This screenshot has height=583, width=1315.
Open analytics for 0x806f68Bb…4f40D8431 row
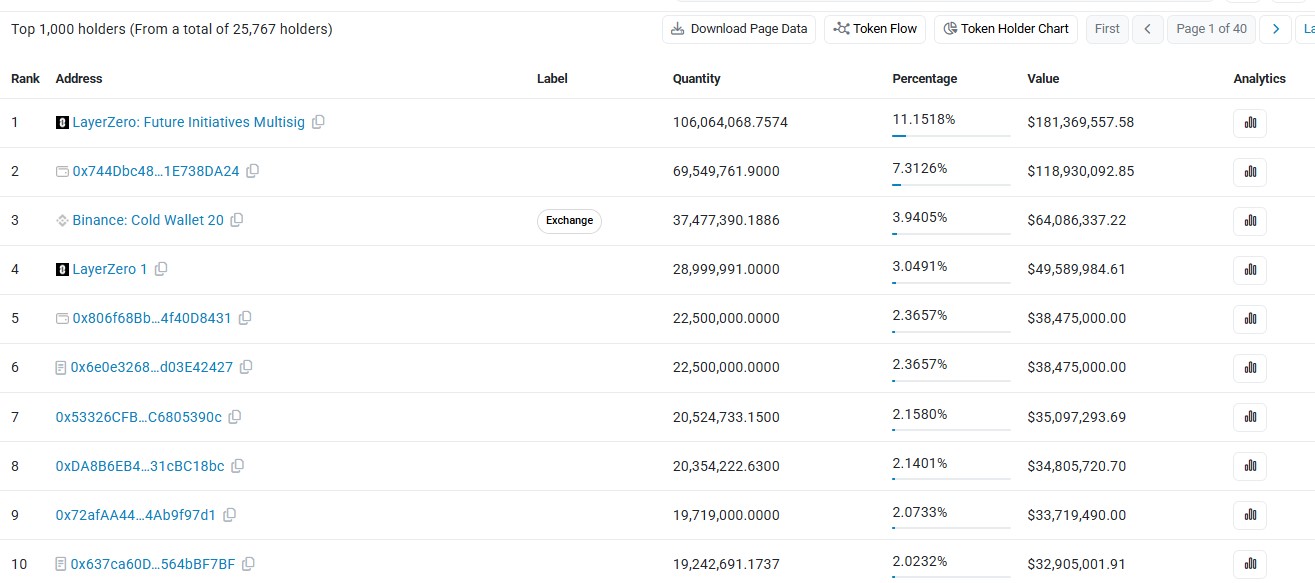tap(1250, 319)
